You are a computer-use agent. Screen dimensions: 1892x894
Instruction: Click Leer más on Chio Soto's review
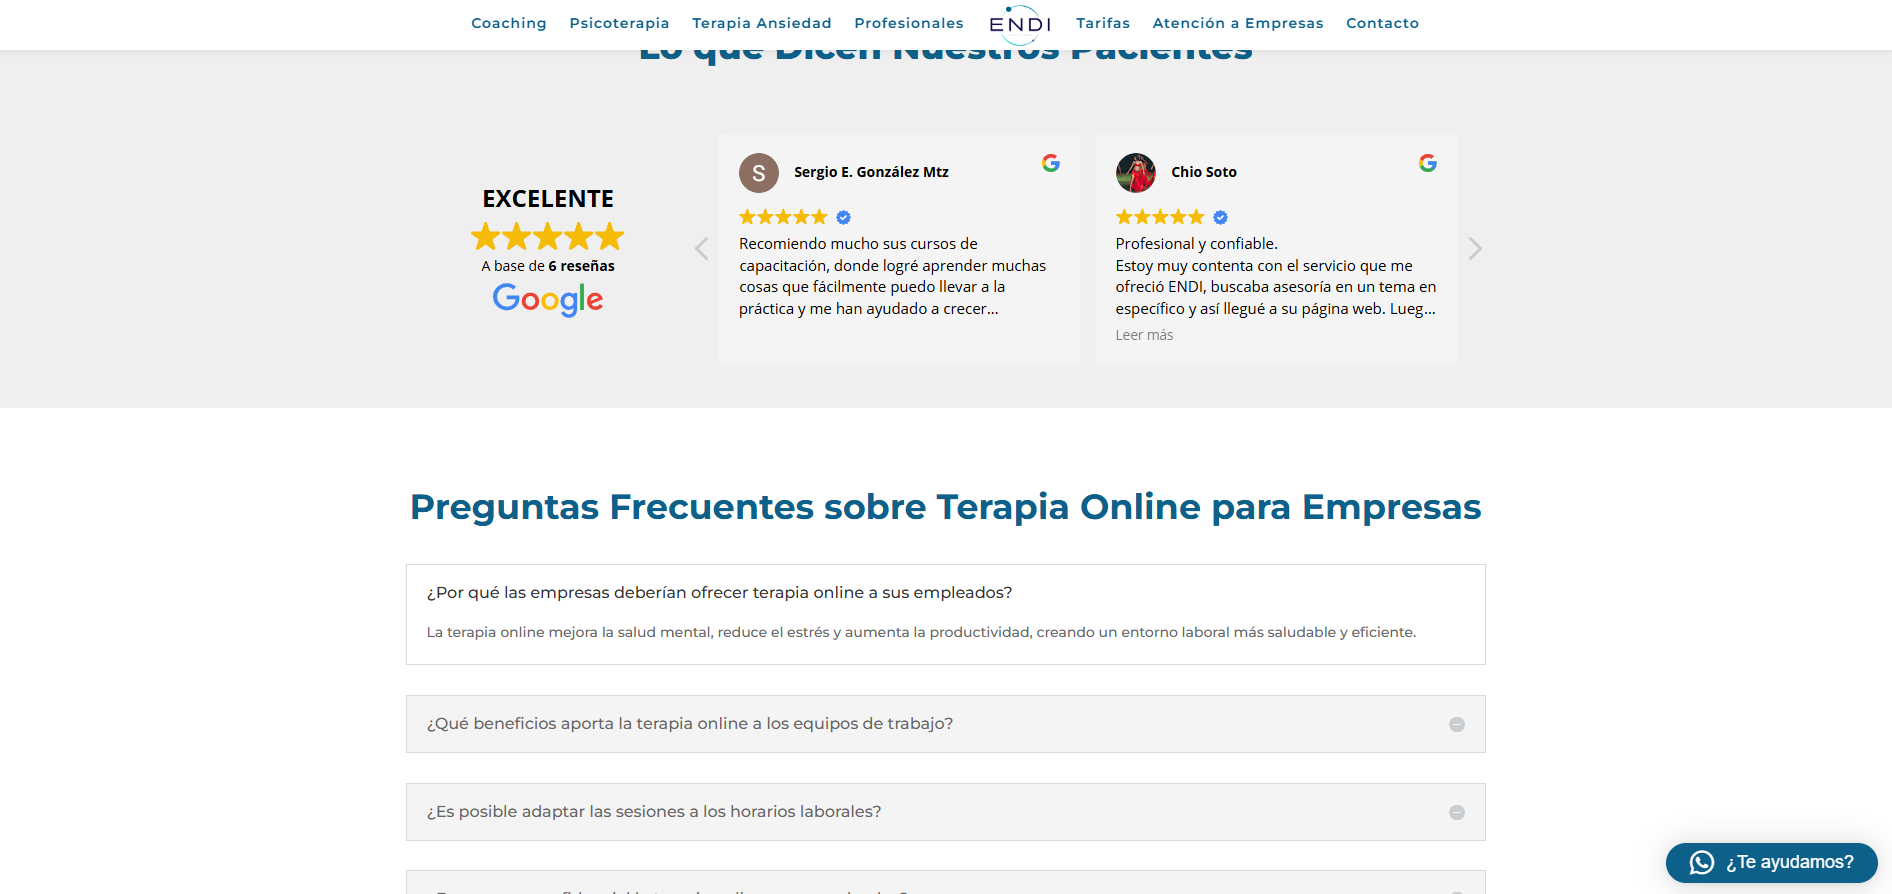pos(1144,335)
